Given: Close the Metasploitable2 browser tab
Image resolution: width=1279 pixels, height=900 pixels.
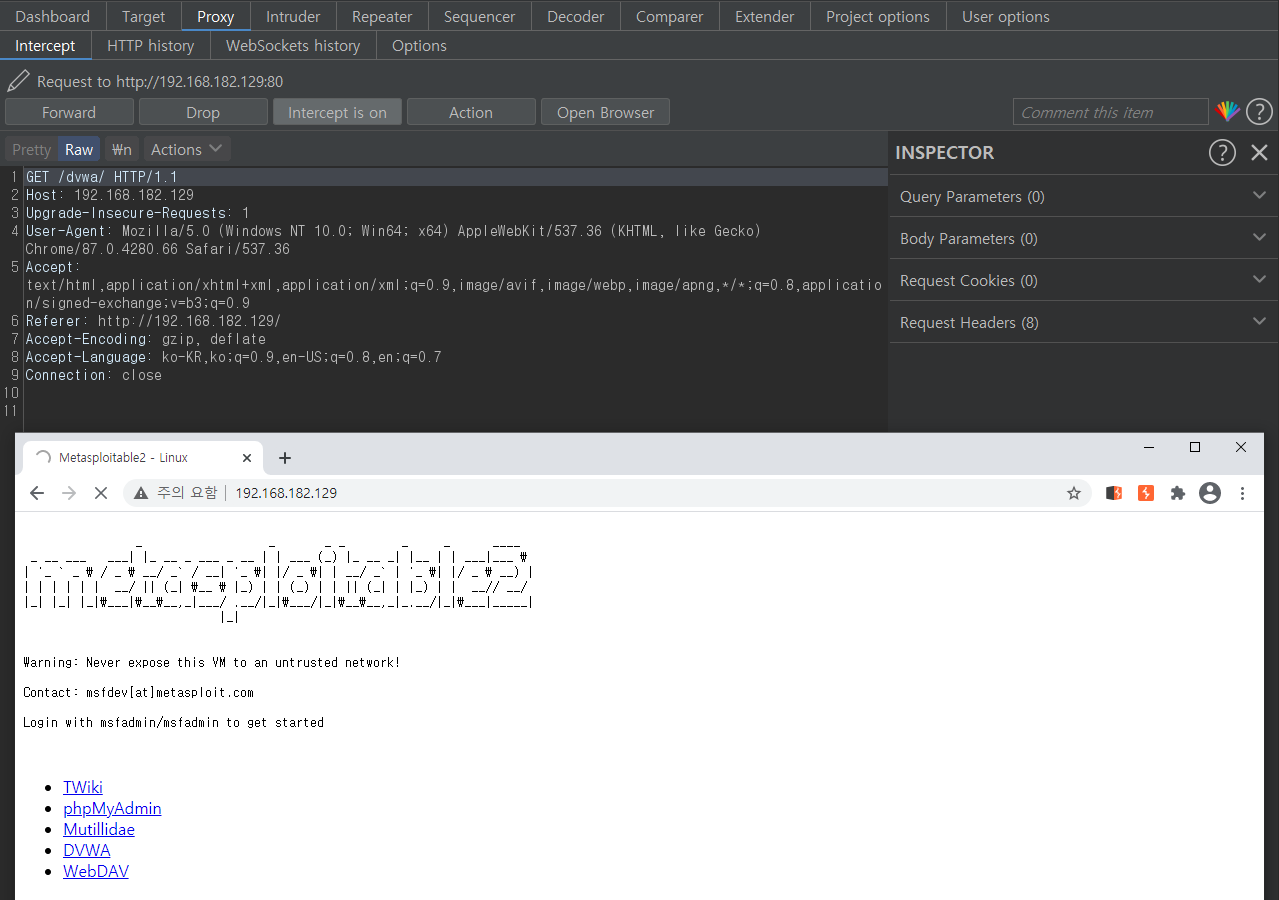Looking at the screenshot, I should click(247, 458).
